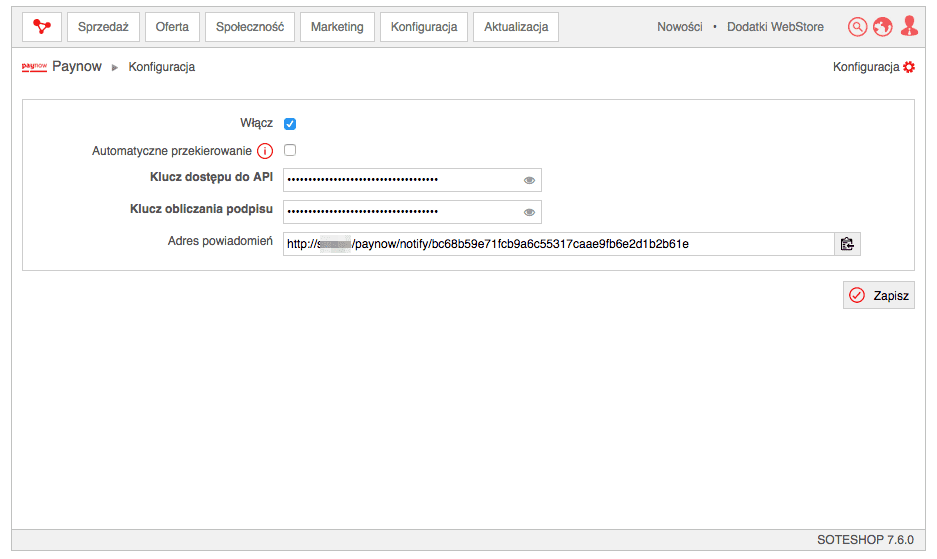Show Klucz obliczania podpisu with eye icon
The height and width of the screenshot is (559, 937).
529,212
